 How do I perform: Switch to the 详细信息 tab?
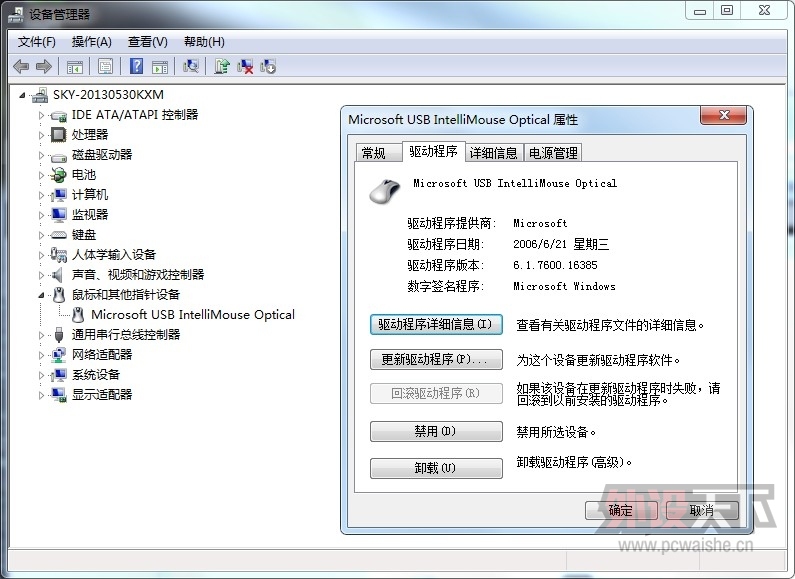click(493, 153)
